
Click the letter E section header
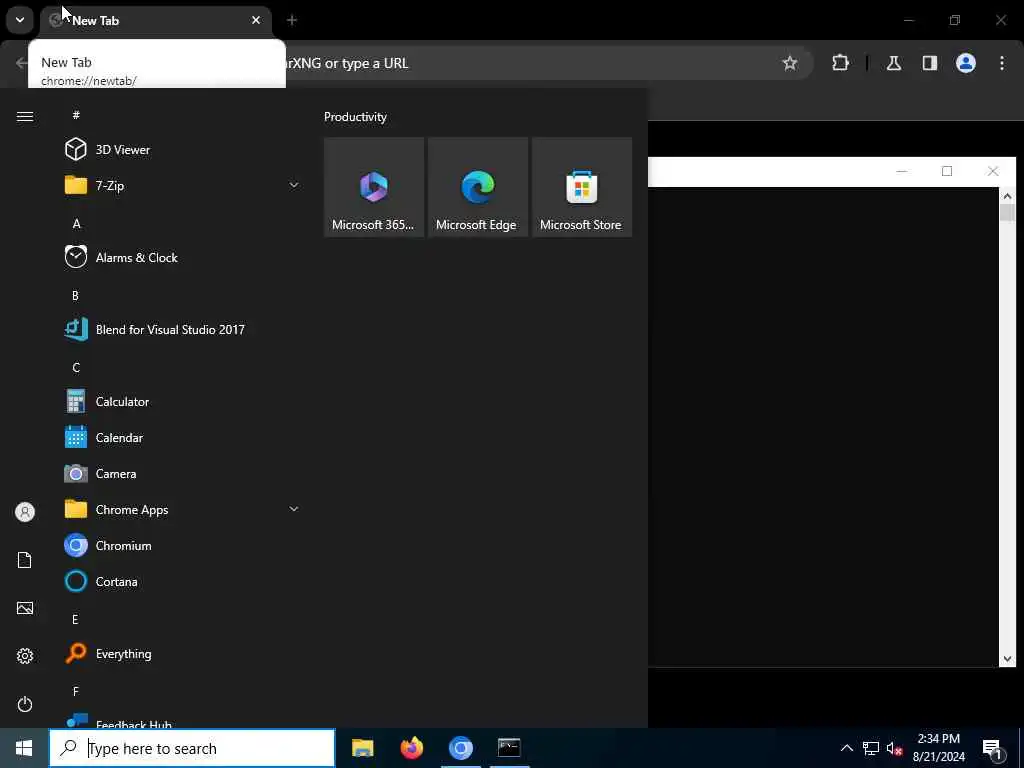[x=75, y=619]
